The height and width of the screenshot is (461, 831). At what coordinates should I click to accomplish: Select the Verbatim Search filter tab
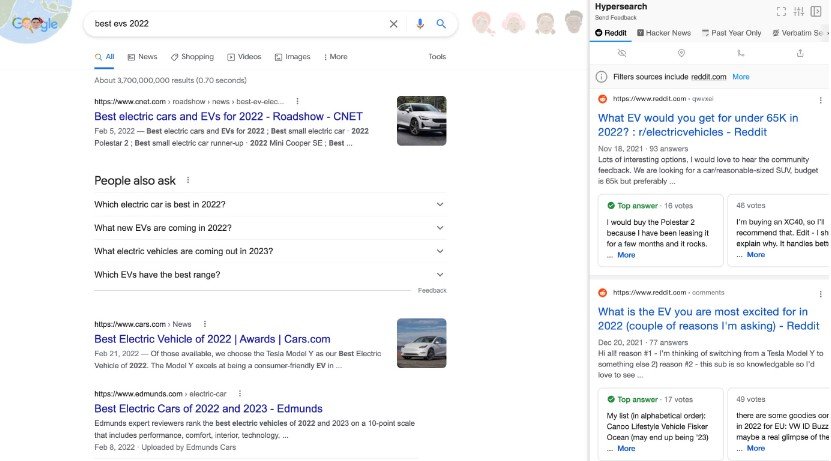(x=800, y=33)
